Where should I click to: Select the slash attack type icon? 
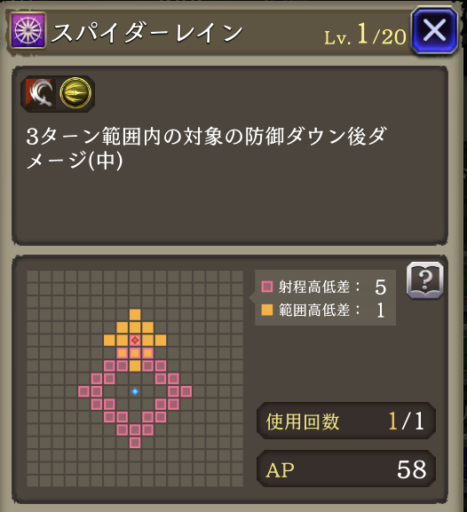[40, 93]
